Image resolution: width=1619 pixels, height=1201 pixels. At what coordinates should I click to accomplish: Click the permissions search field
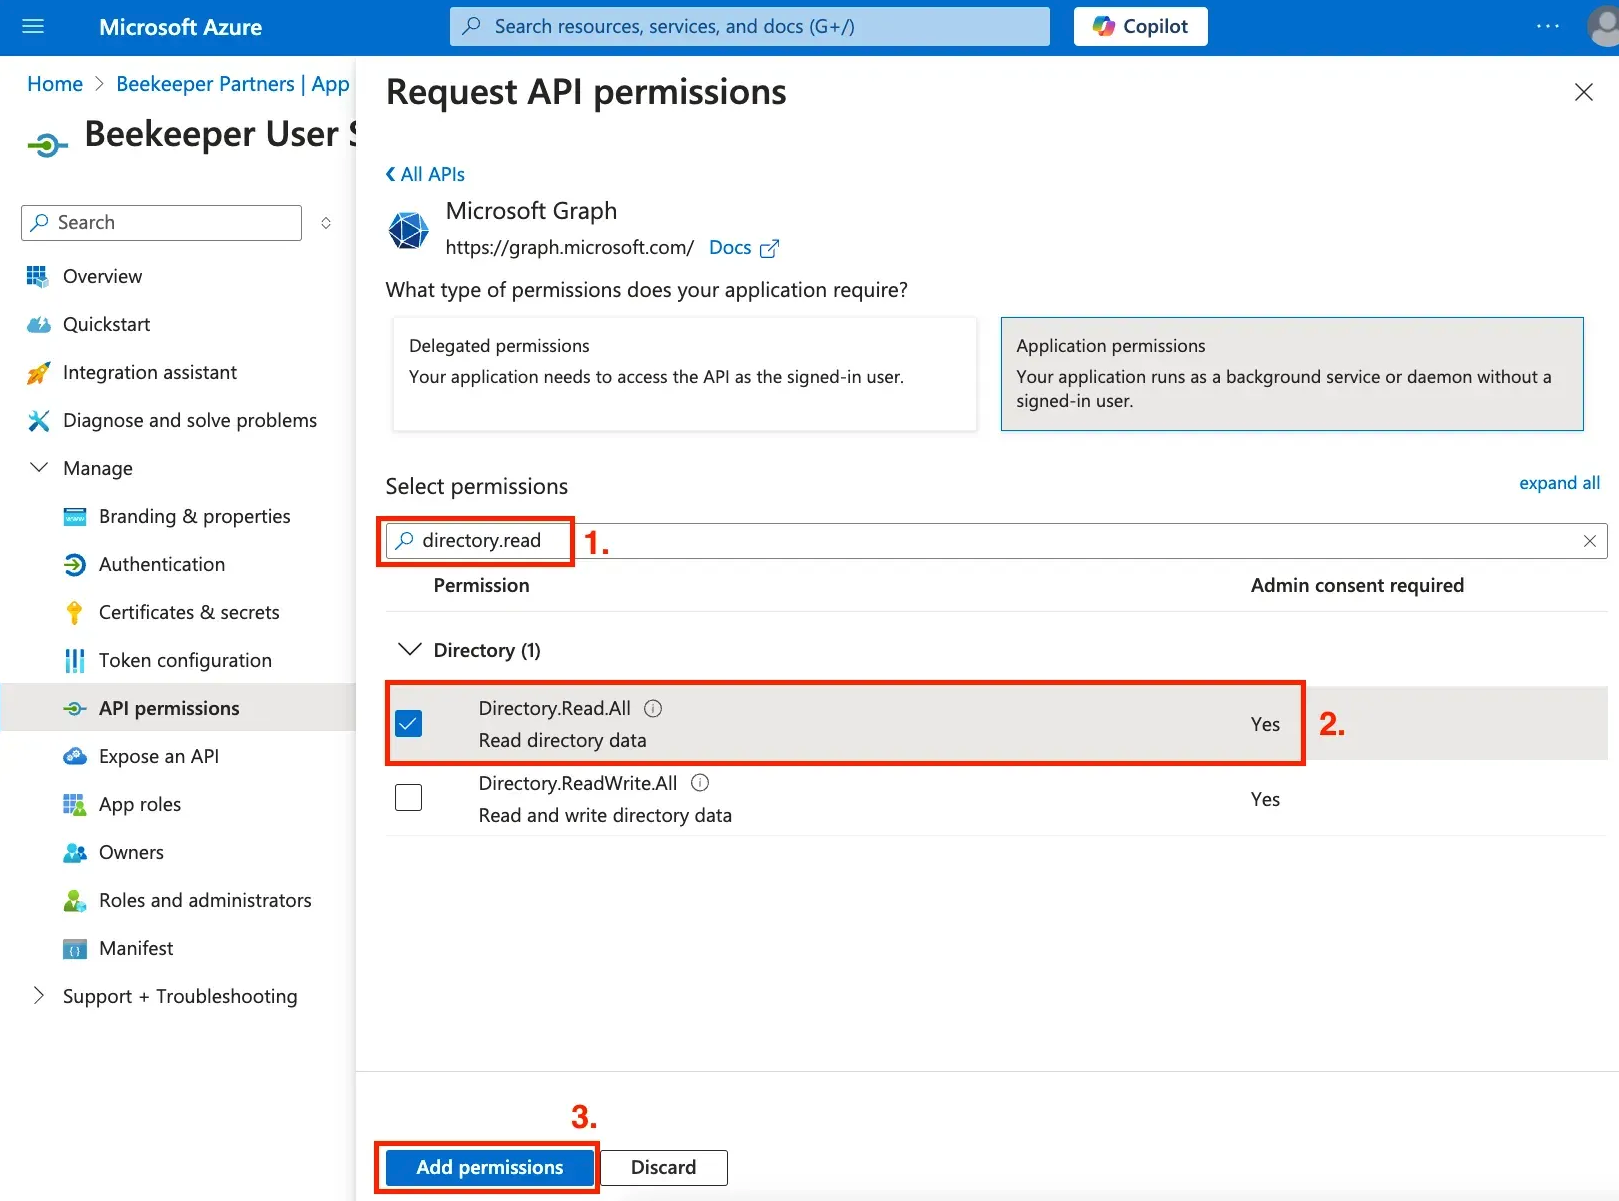[x=996, y=541]
